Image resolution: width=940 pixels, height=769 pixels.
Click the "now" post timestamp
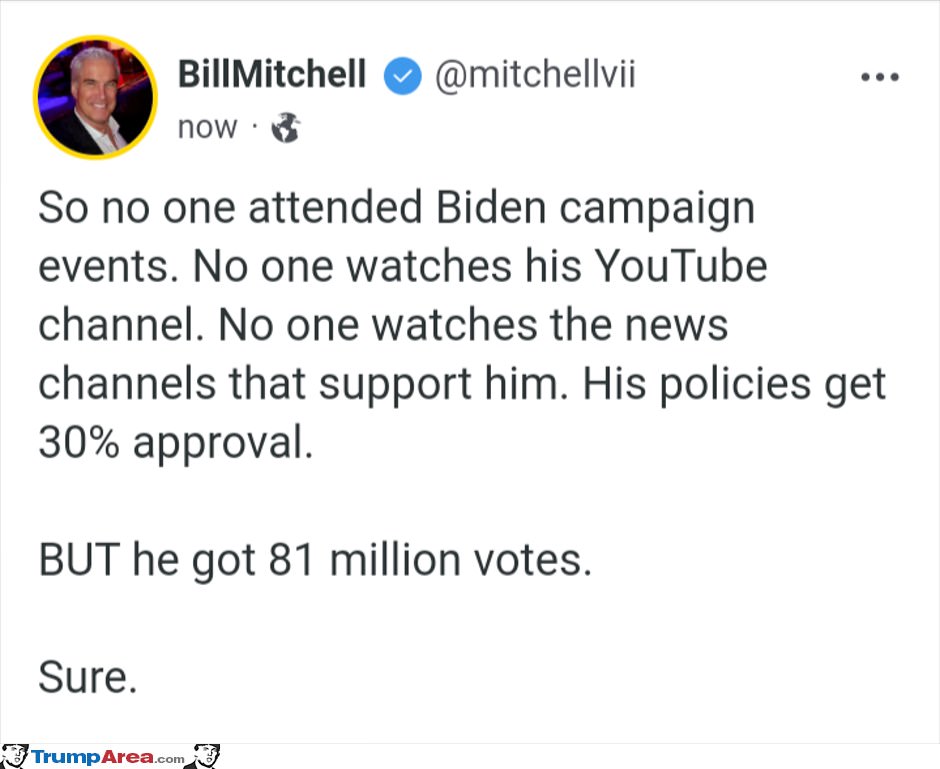click(207, 128)
